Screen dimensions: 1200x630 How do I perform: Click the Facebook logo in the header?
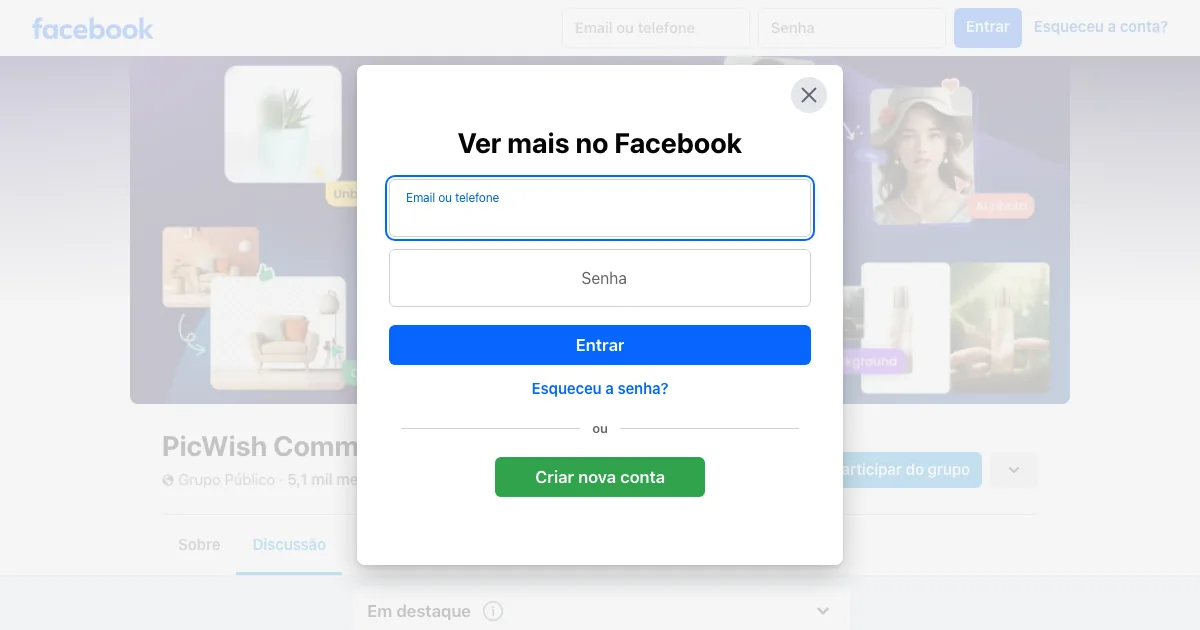93,29
